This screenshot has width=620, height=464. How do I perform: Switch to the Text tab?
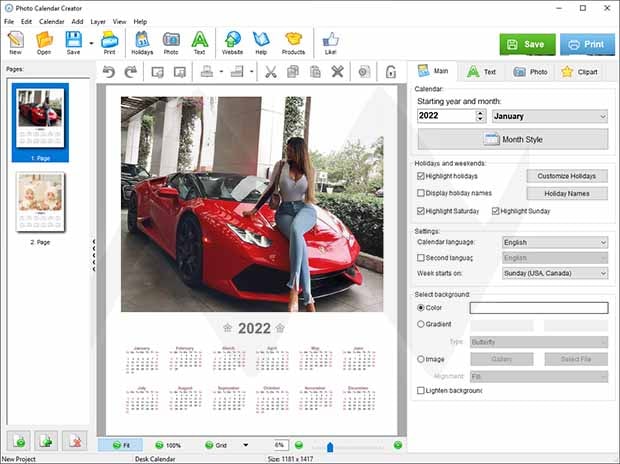481,72
